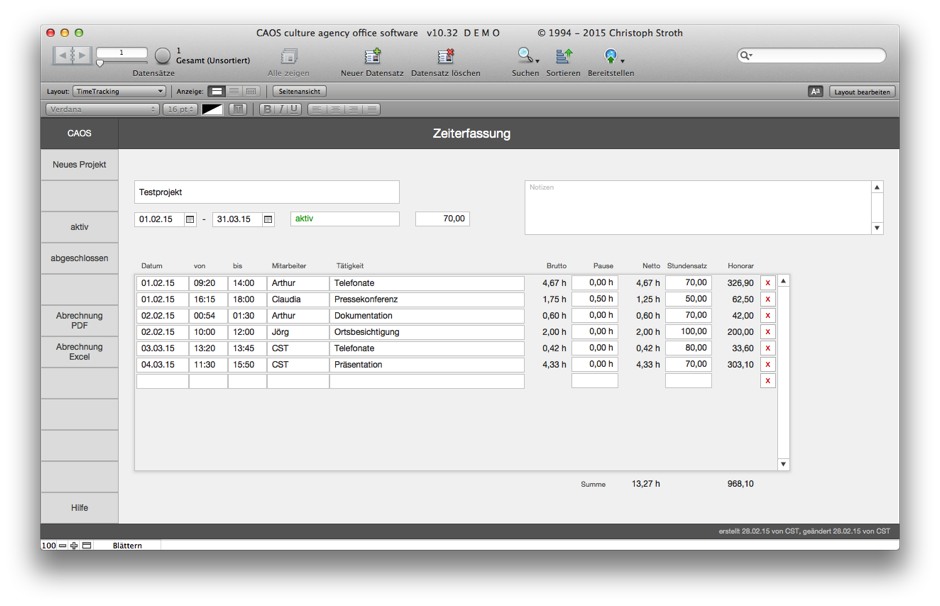Click the found set pie icon
This screenshot has width=940, height=606.
click(x=162, y=56)
